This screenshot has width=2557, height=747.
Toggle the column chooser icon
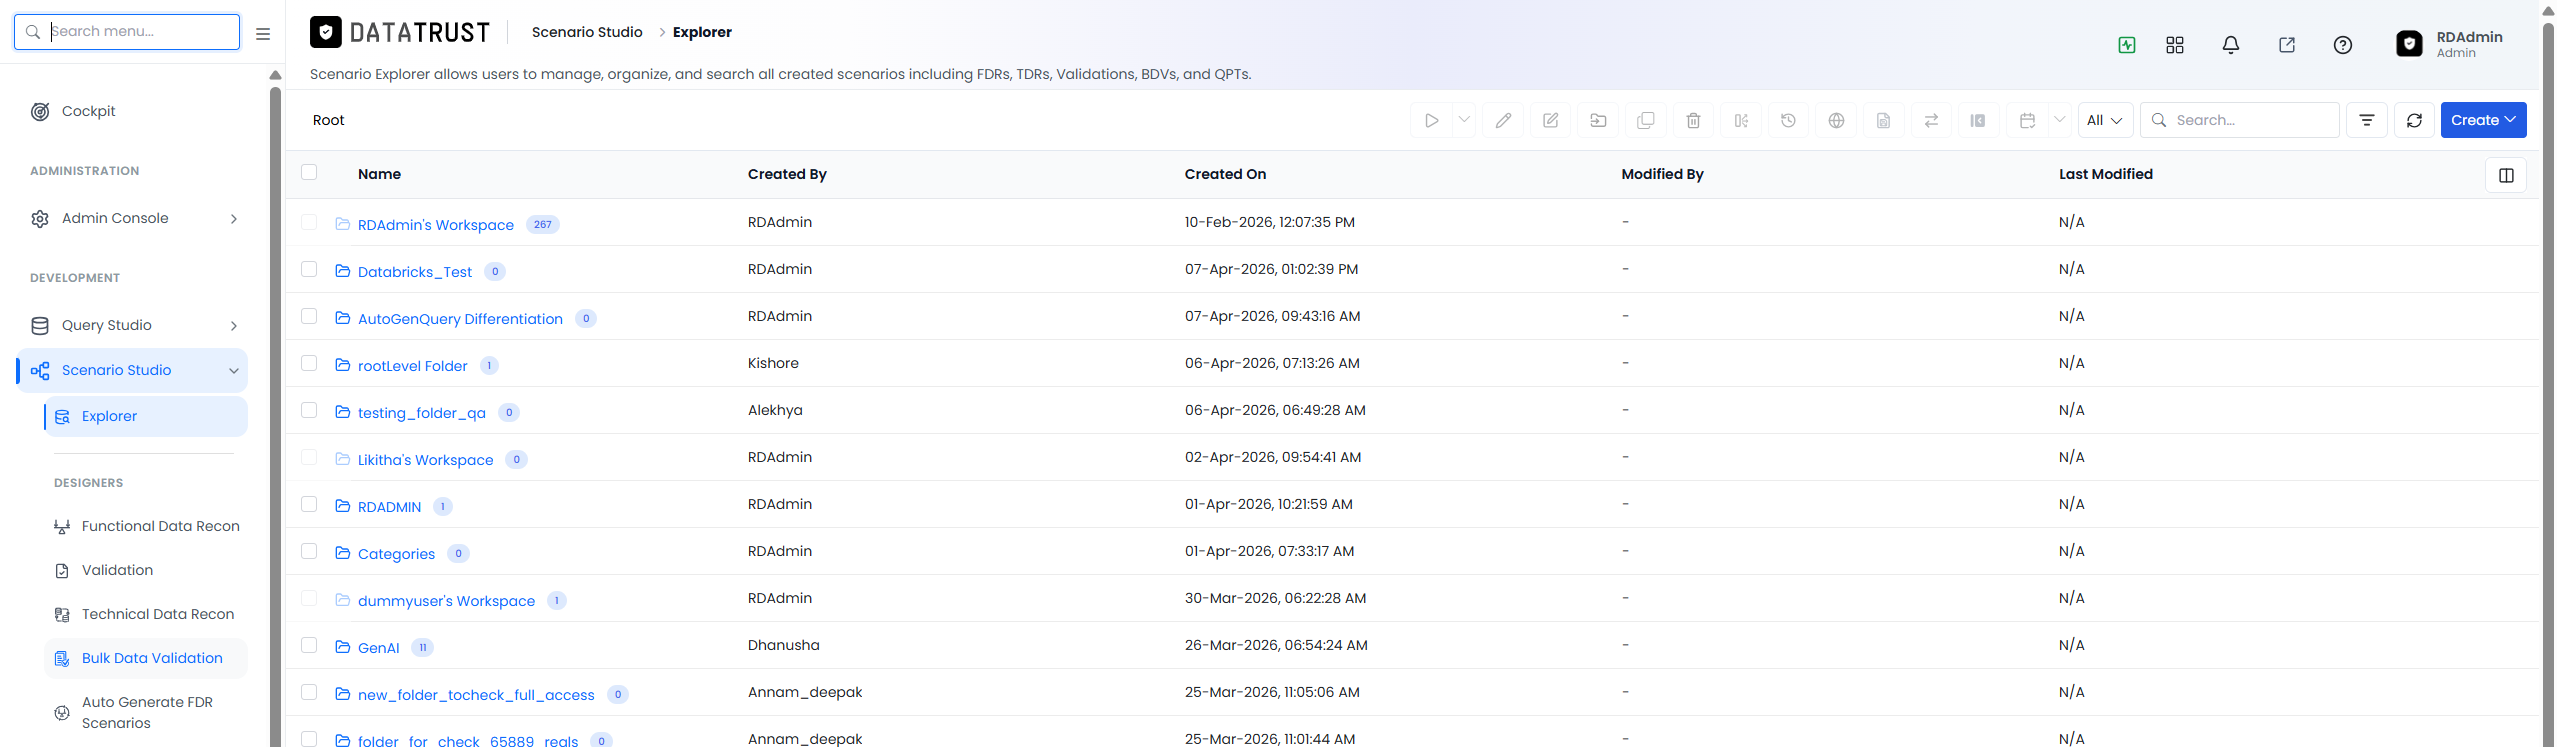(2506, 175)
